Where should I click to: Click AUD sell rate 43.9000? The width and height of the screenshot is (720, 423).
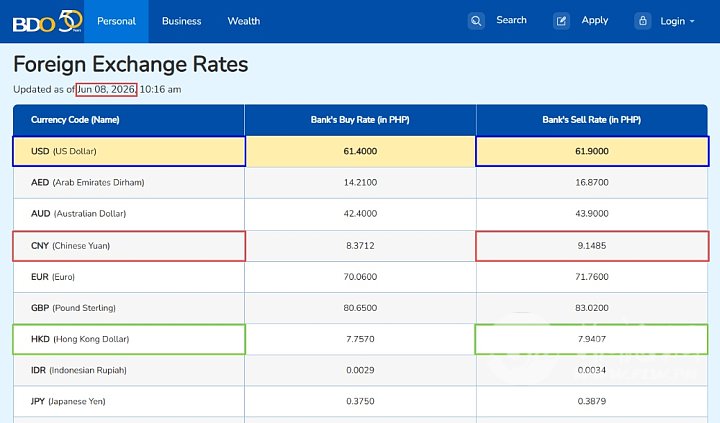click(x=591, y=214)
